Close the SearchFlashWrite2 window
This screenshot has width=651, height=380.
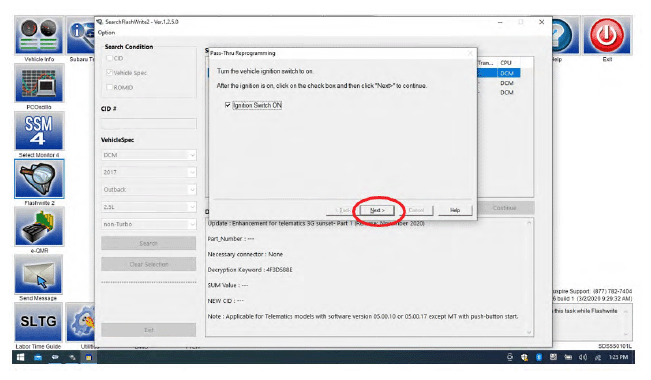tap(541, 22)
